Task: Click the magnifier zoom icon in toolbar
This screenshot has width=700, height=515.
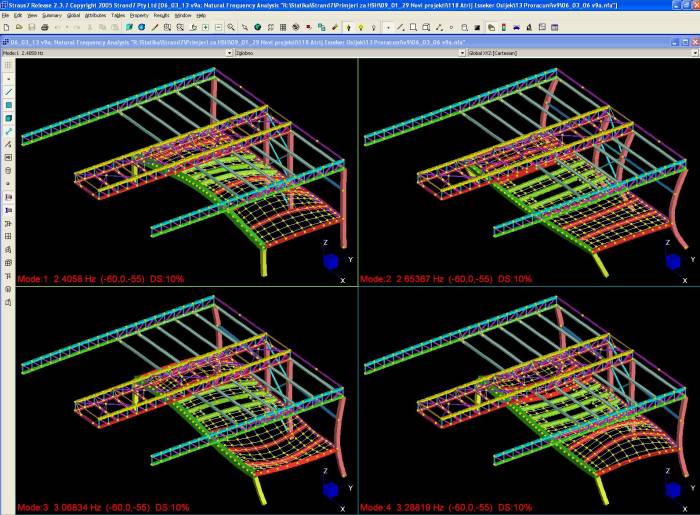Action: tap(232, 27)
